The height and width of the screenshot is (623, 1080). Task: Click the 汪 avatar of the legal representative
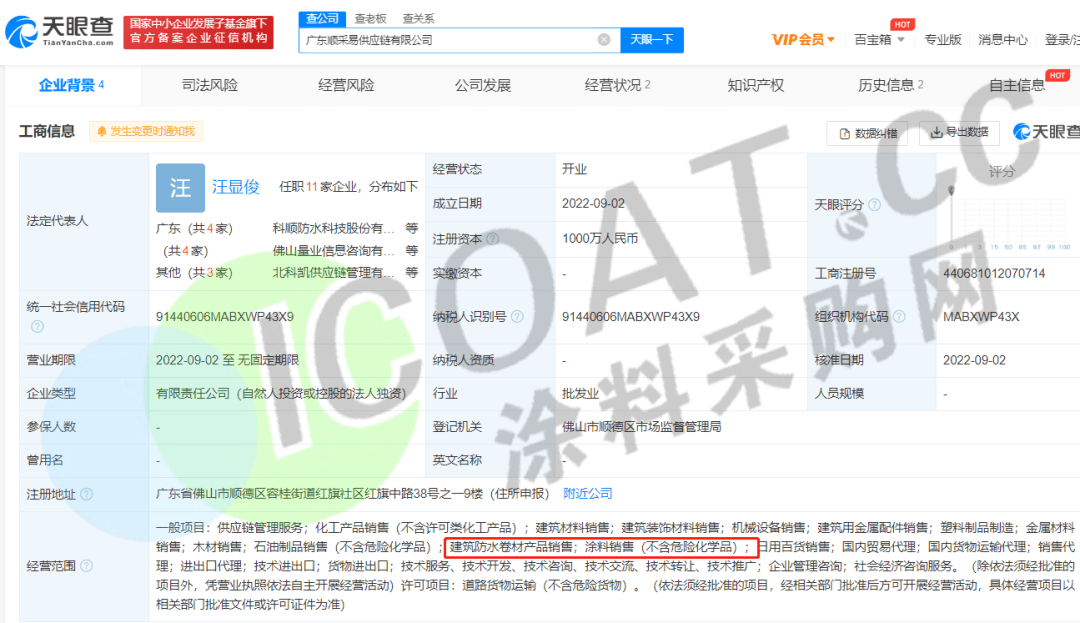point(180,187)
